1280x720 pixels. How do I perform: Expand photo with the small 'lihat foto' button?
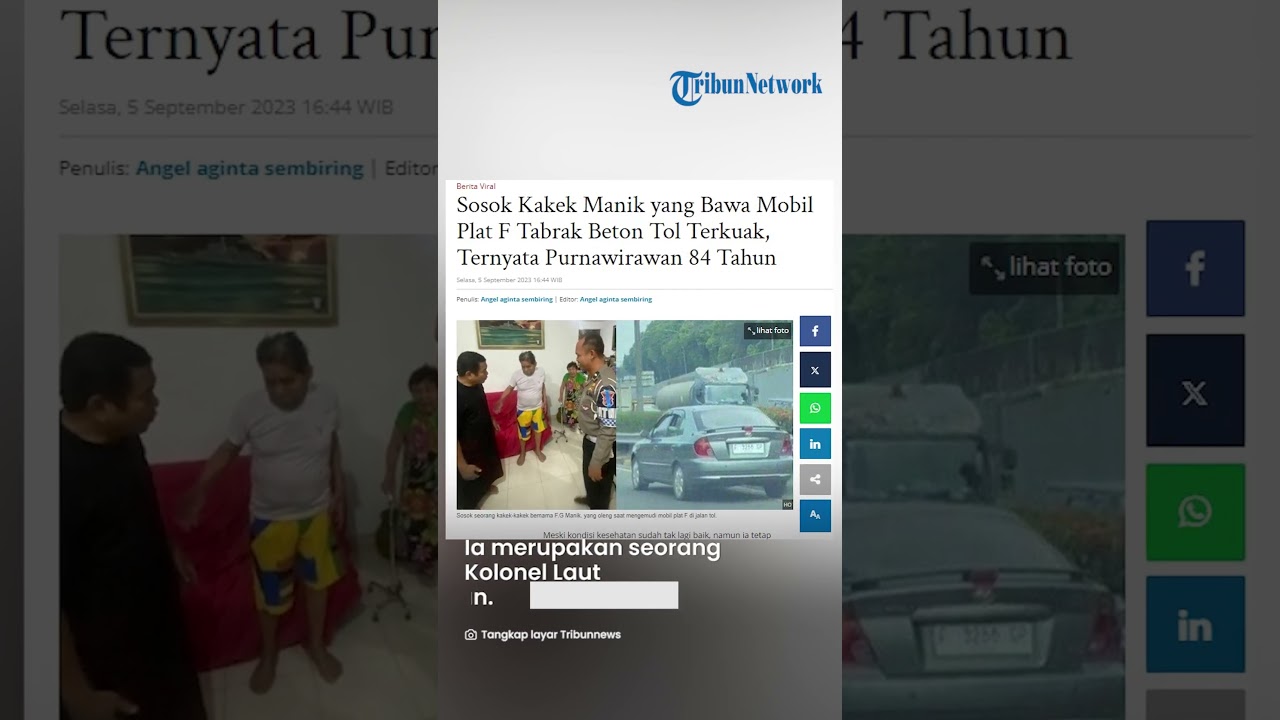[768, 331]
